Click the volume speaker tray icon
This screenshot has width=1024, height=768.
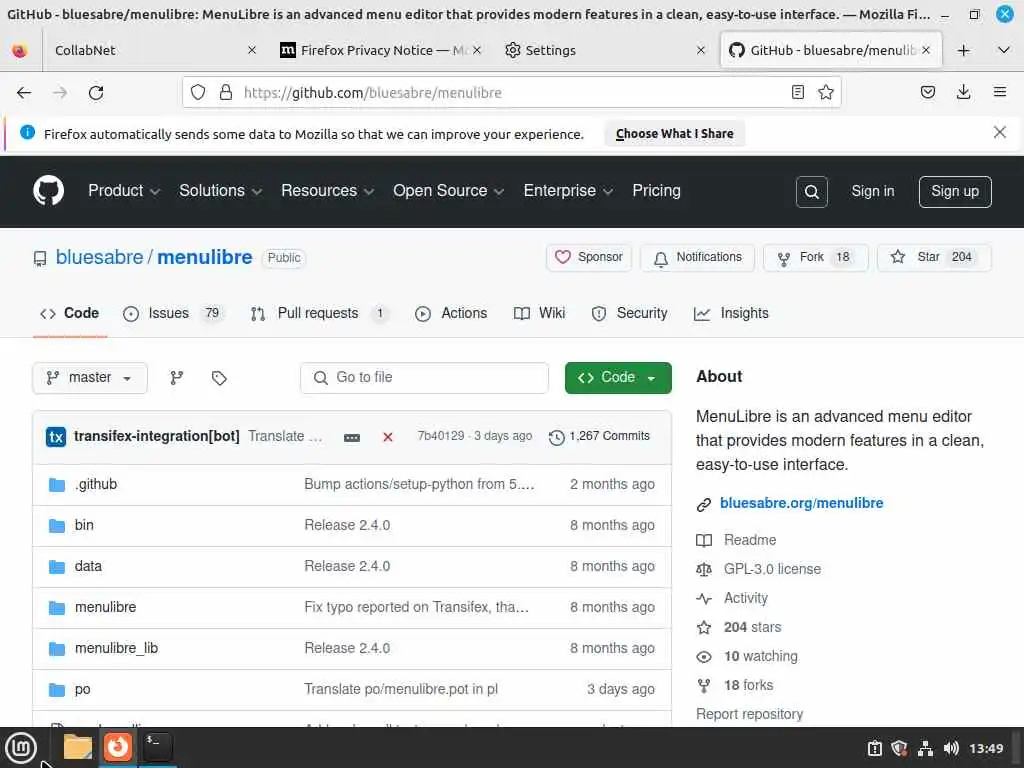pos(951,748)
